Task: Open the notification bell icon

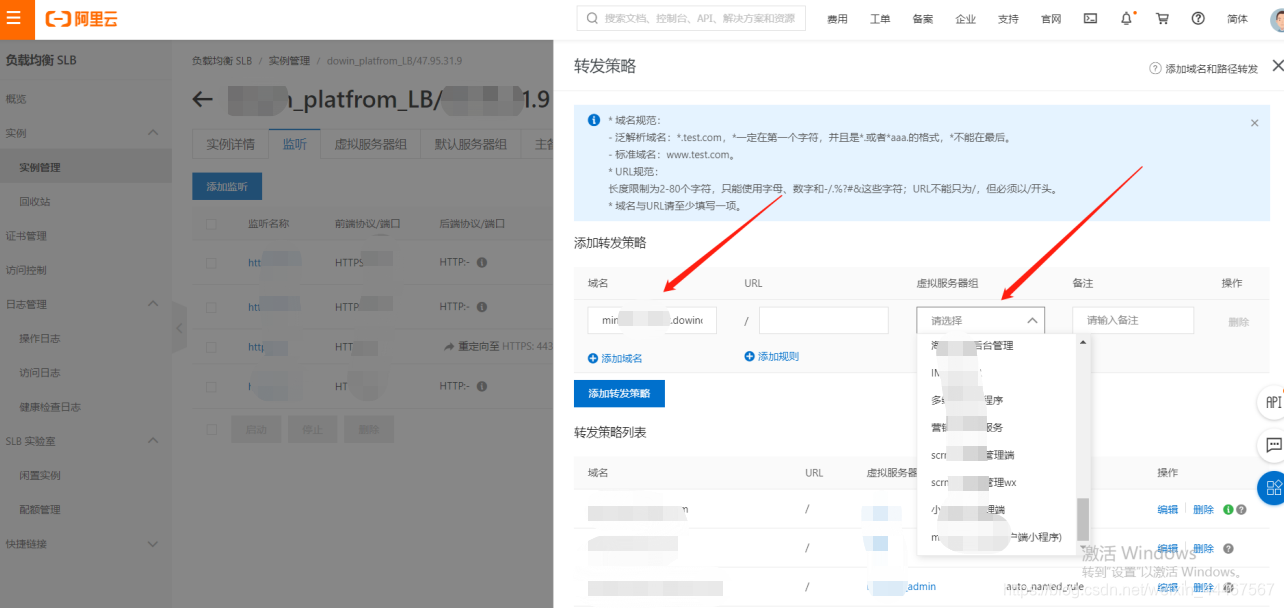Action: pyautogui.click(x=1127, y=18)
